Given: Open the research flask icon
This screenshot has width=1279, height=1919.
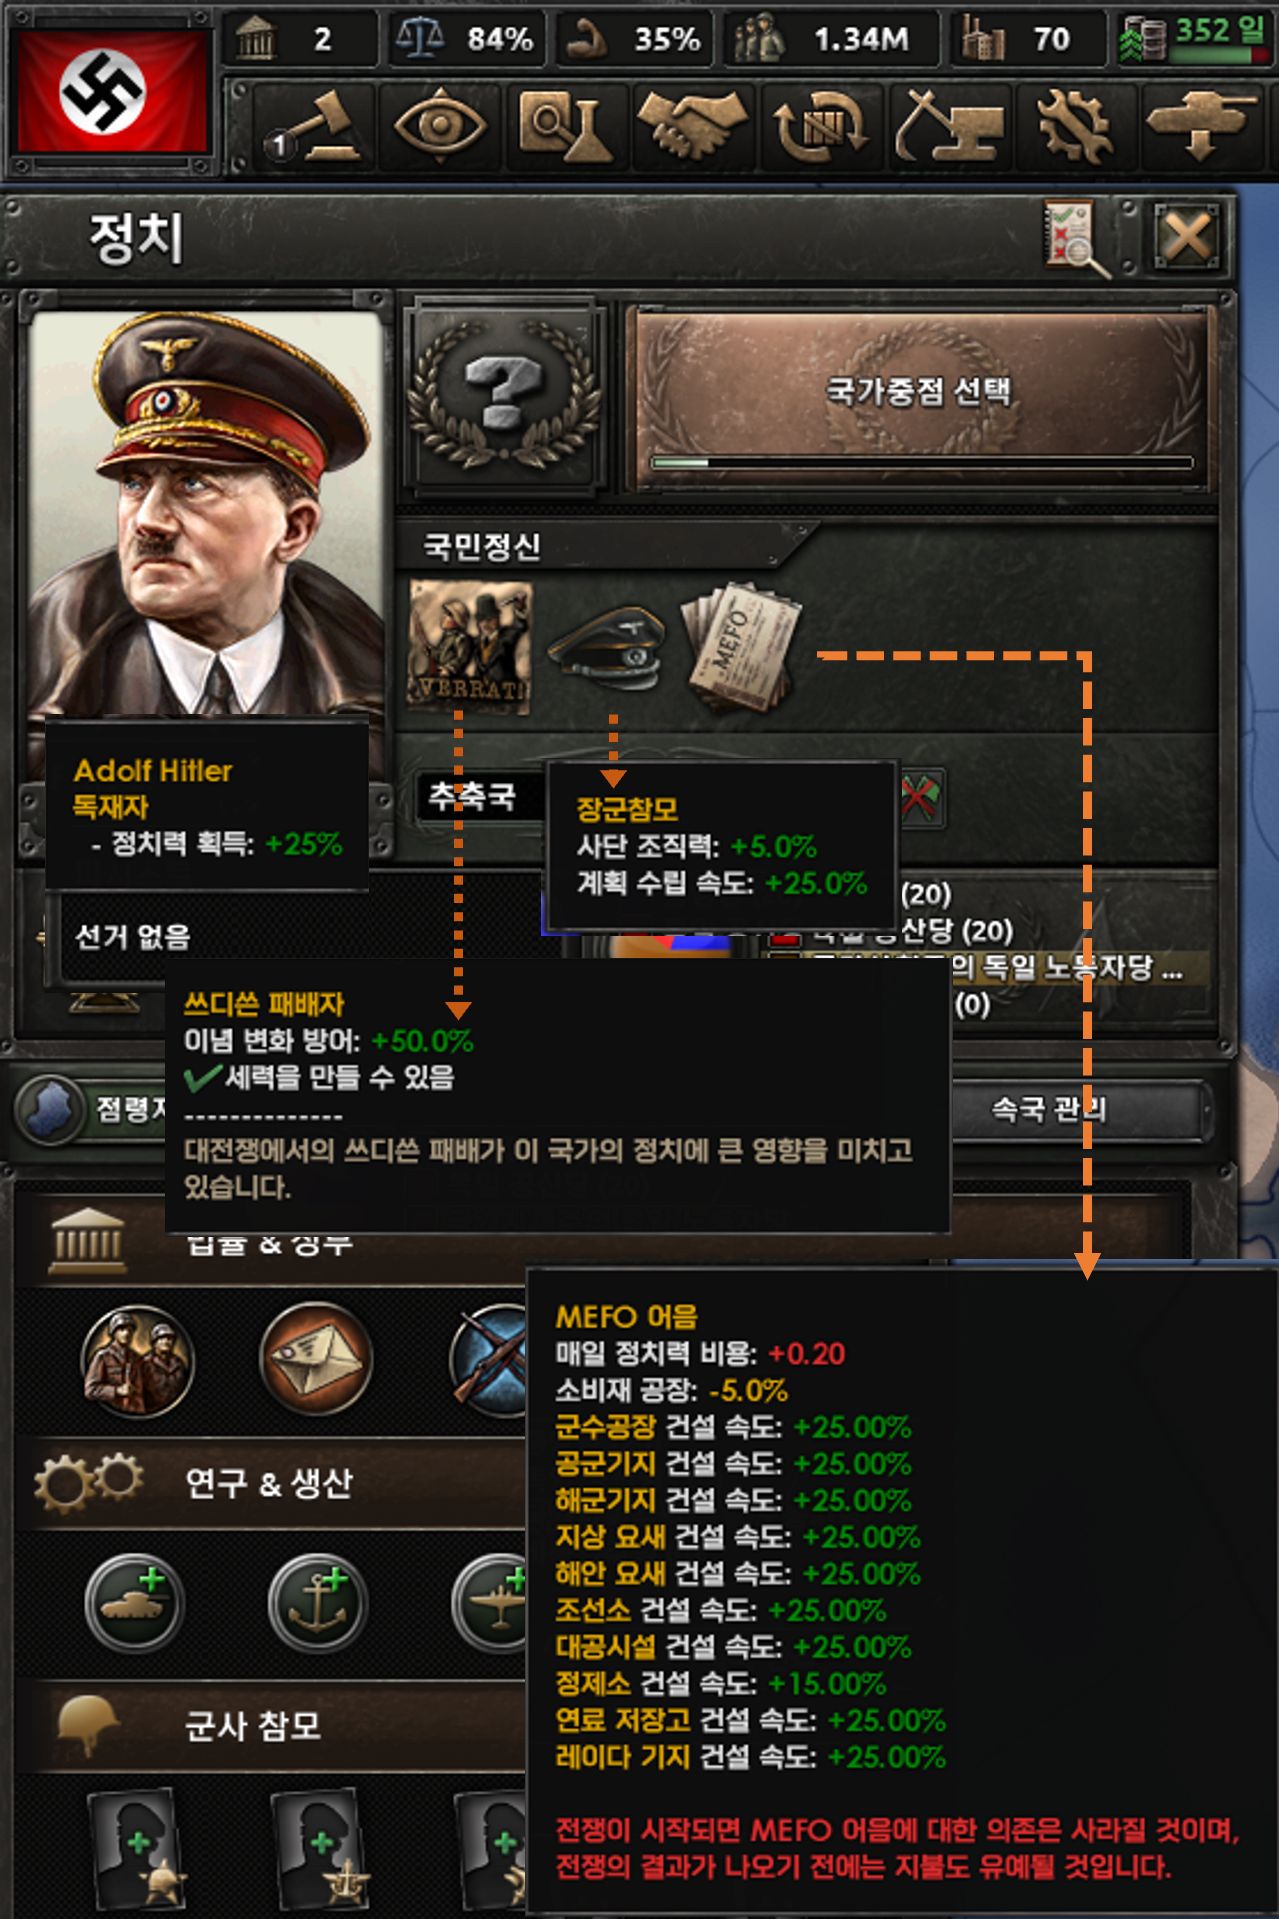Looking at the screenshot, I should click(x=567, y=127).
